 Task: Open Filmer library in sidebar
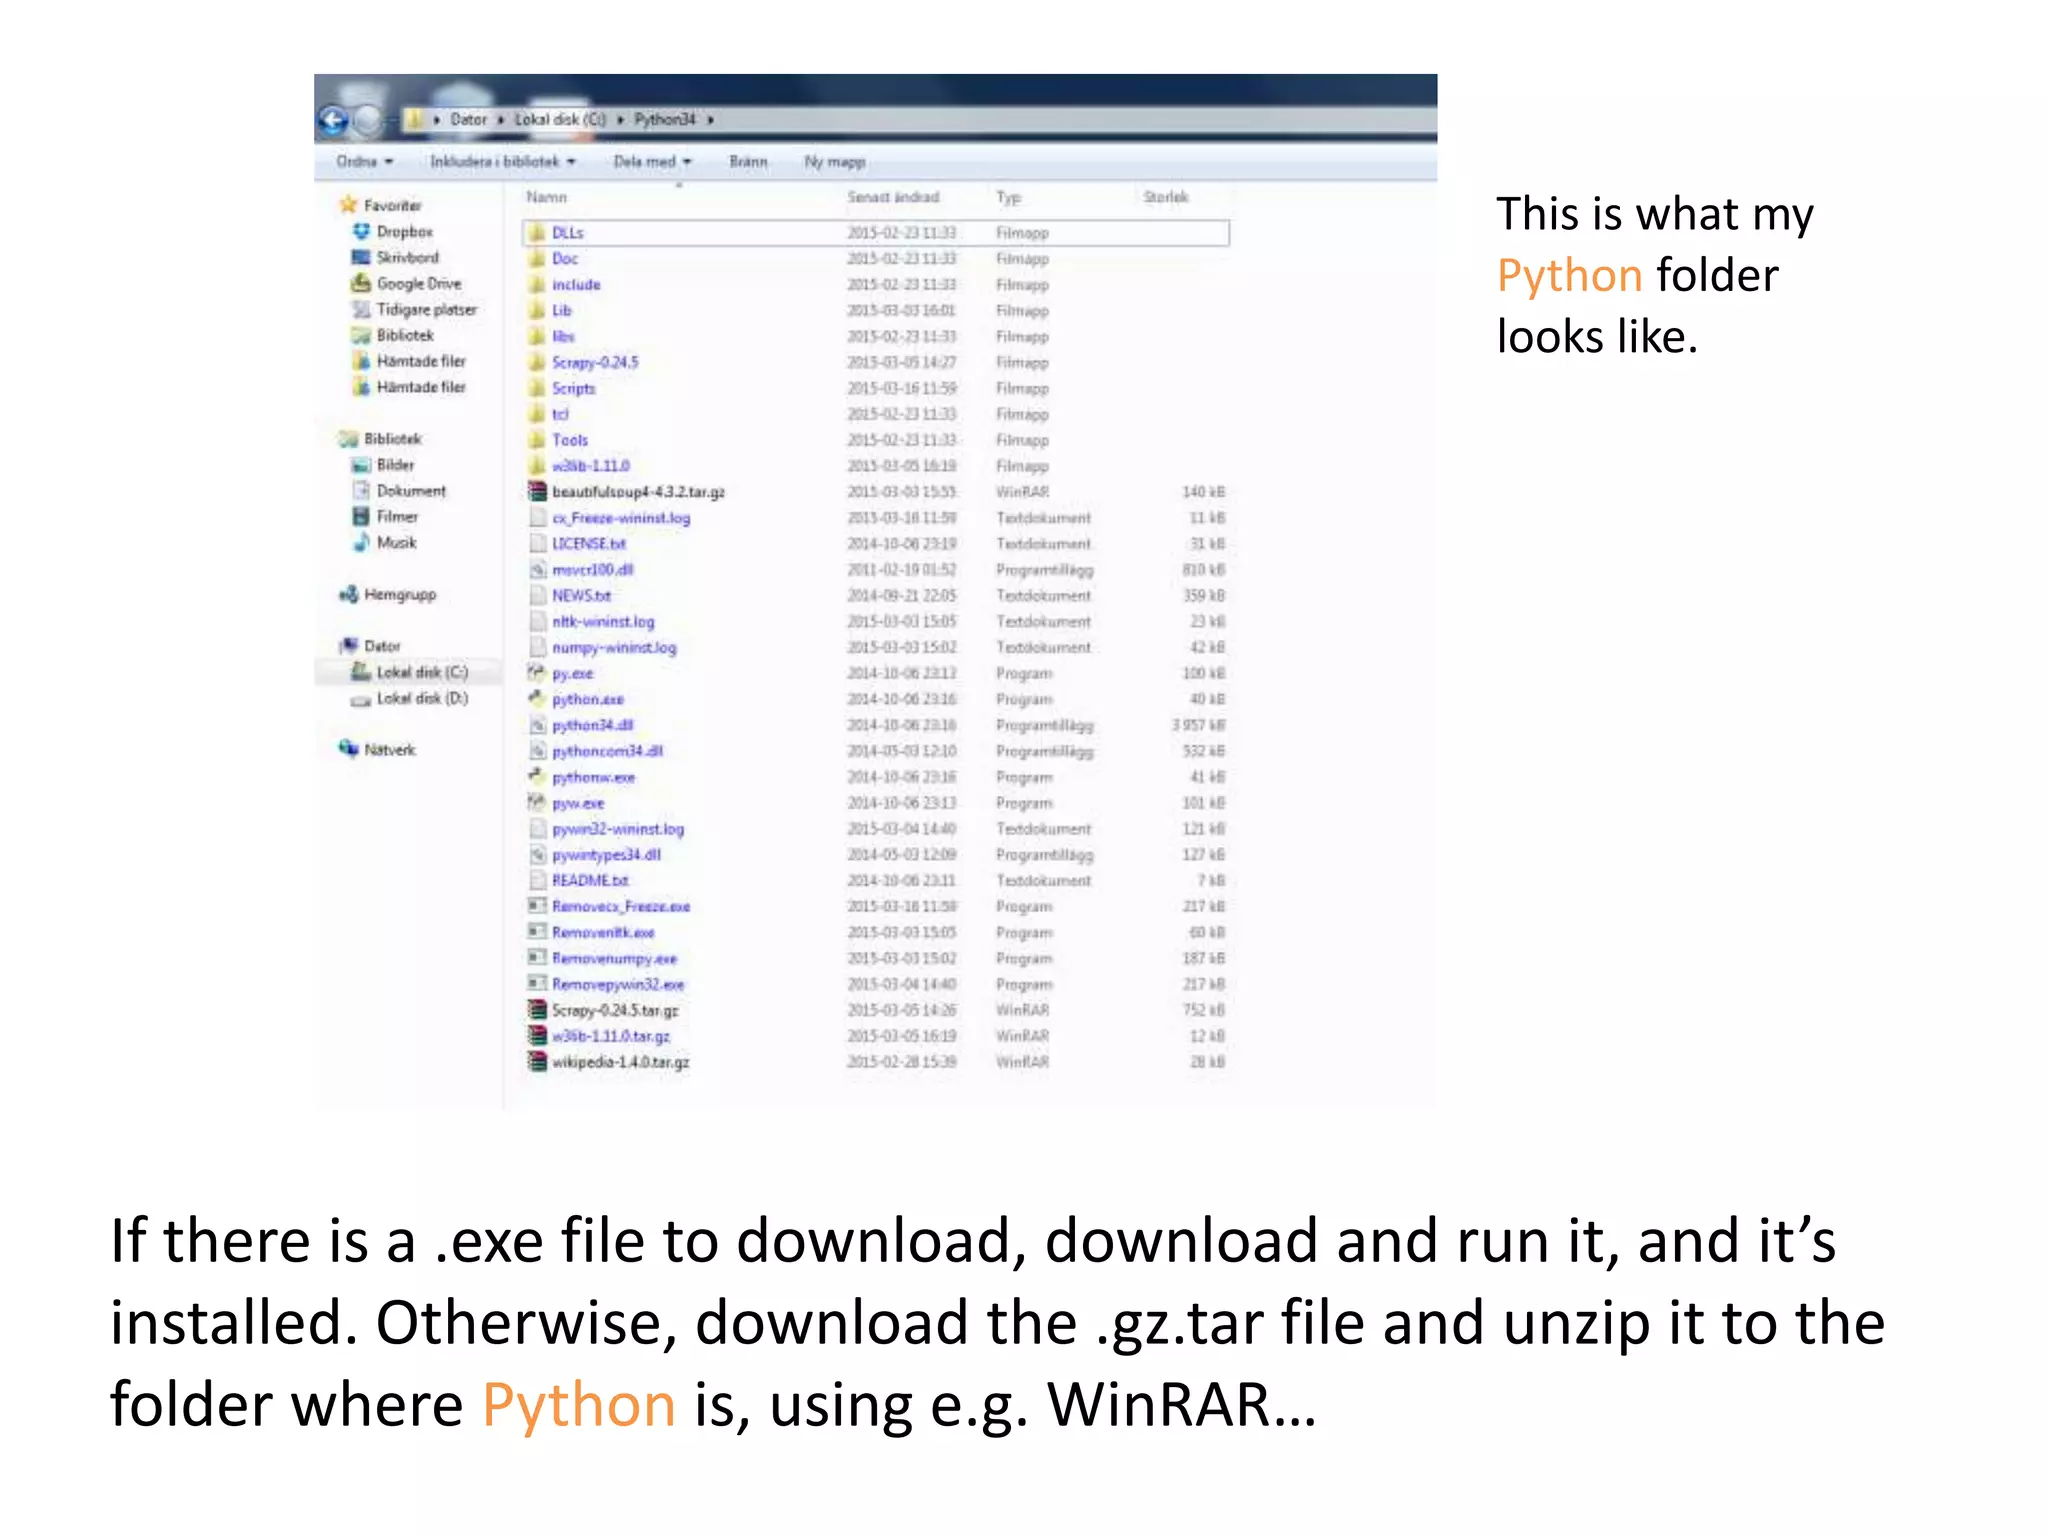[x=384, y=516]
